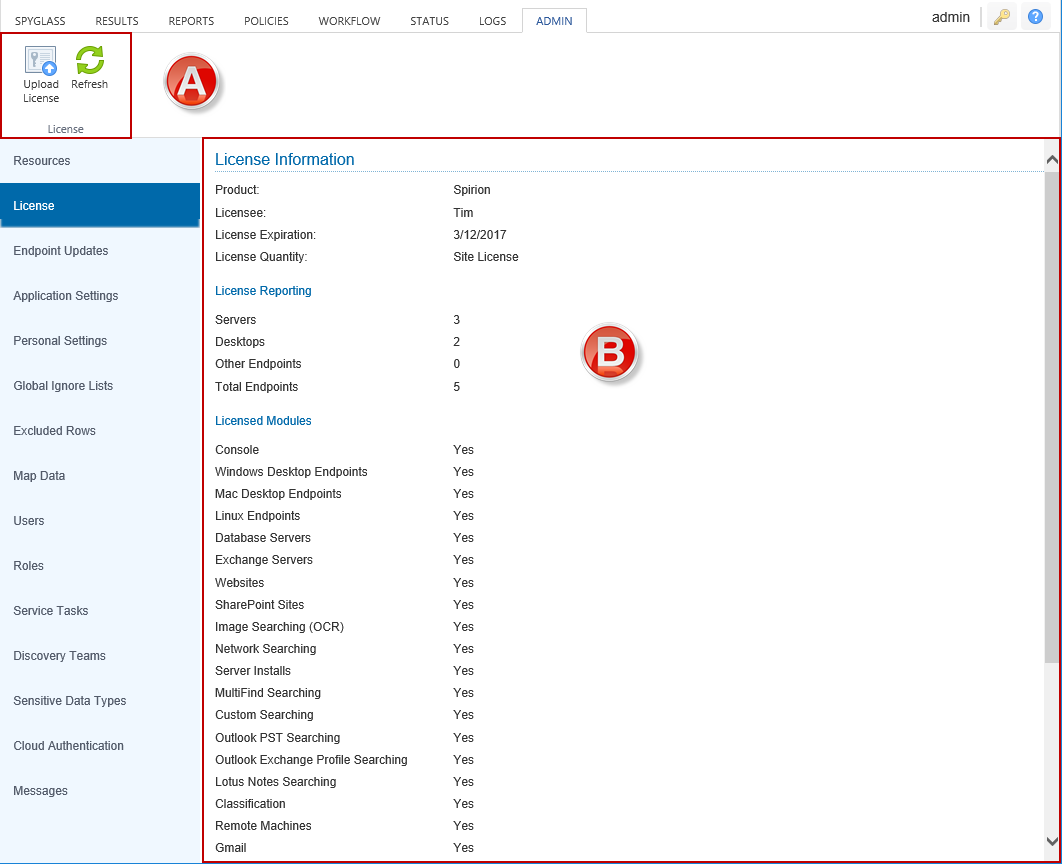This screenshot has height=864, width=1062.
Task: Open the Users section in sidebar
Action: tap(29, 521)
